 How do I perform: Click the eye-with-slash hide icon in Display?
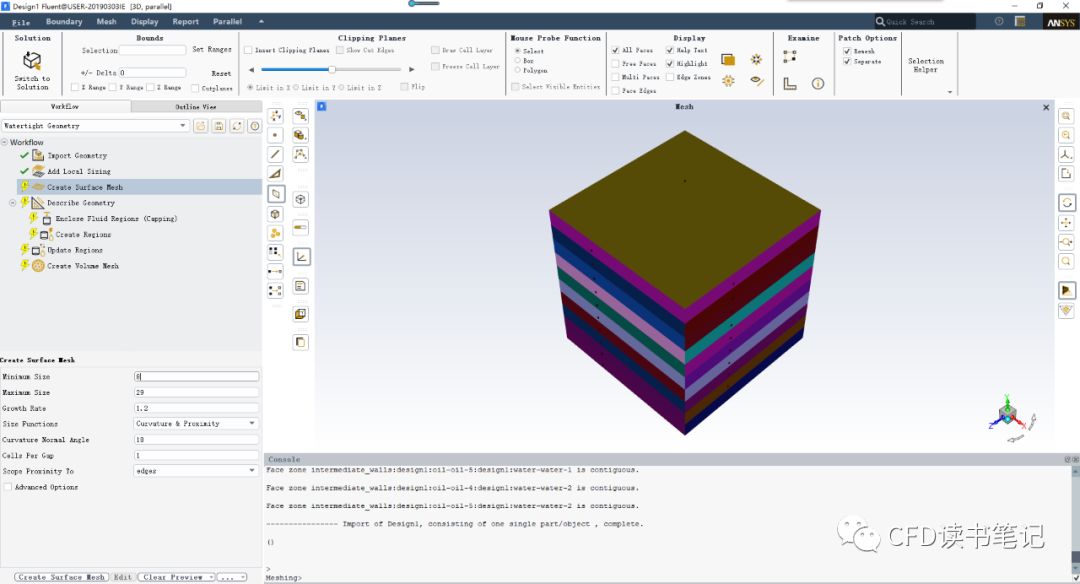point(756,81)
